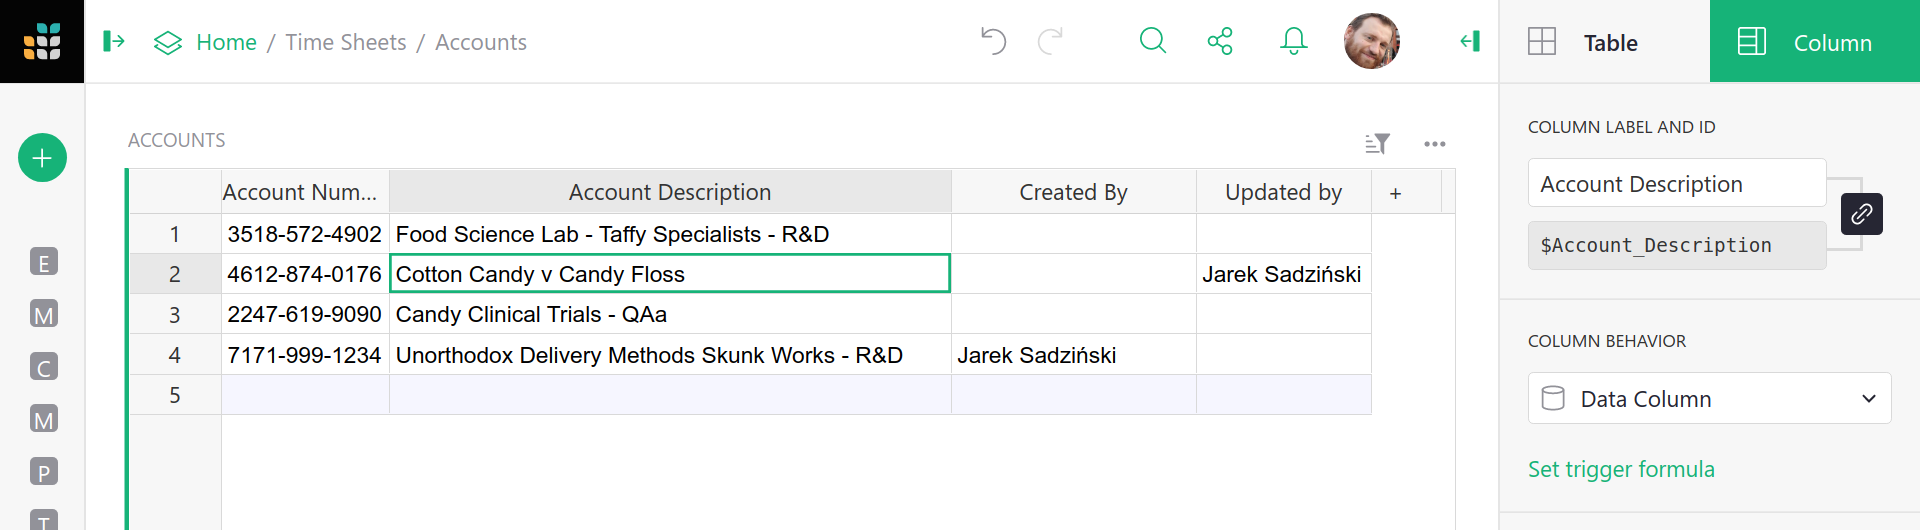Click the Set trigger formula link

(x=1621, y=469)
